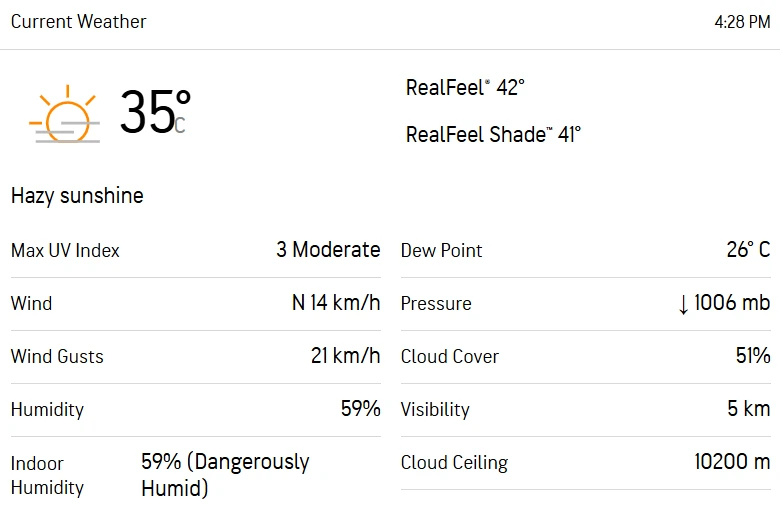Click the Visibility 5 km row
Image resolution: width=780 pixels, height=532 pixels.
[x=586, y=410]
